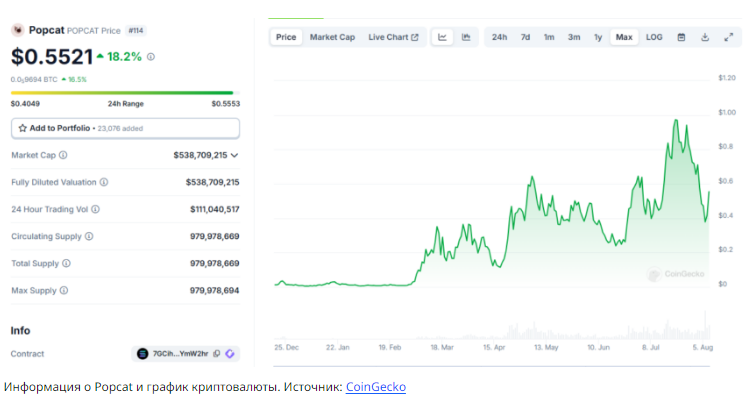Click the 24h Range progress bar
Image resolution: width=743 pixels, height=408 pixels.
tap(125, 93)
